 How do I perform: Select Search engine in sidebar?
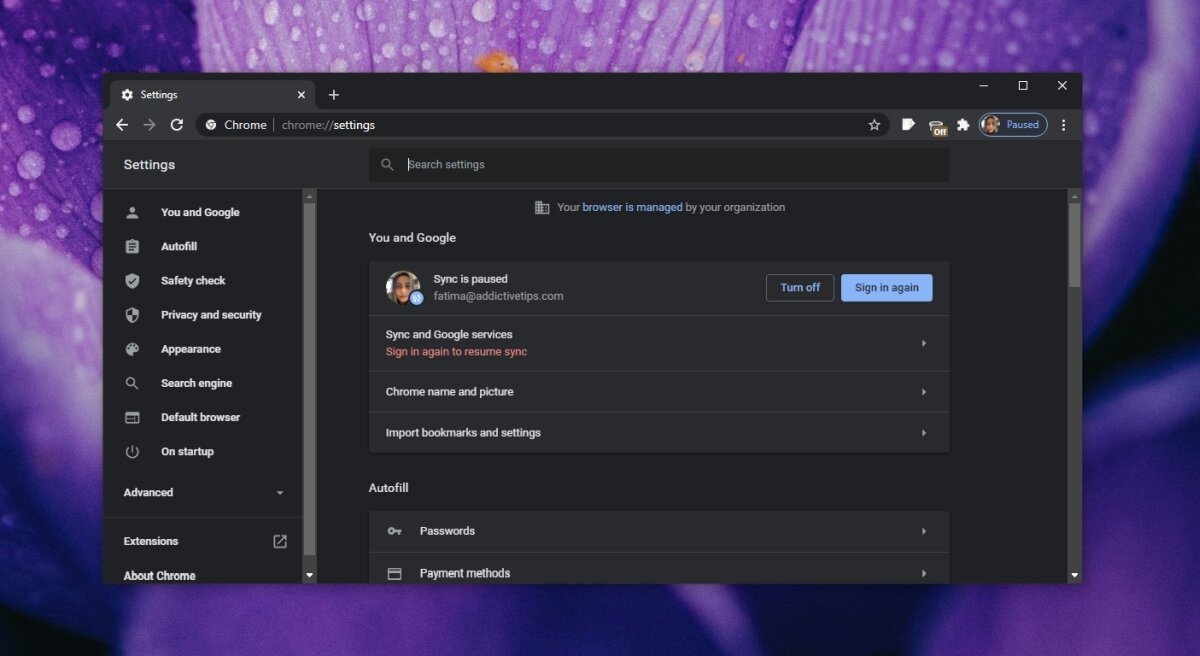click(196, 383)
